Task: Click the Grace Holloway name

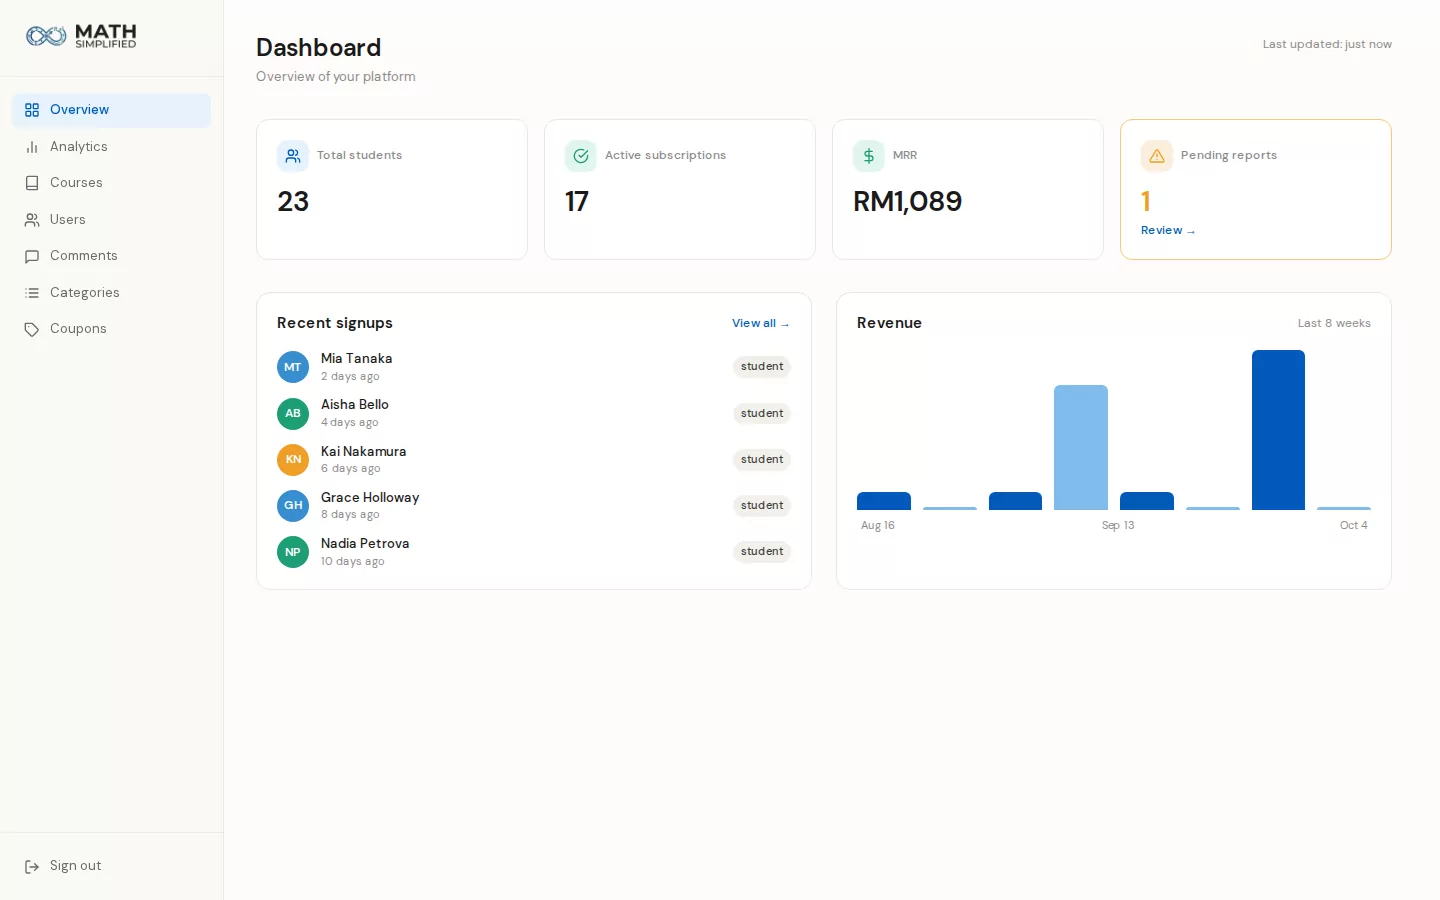Action: [370, 497]
